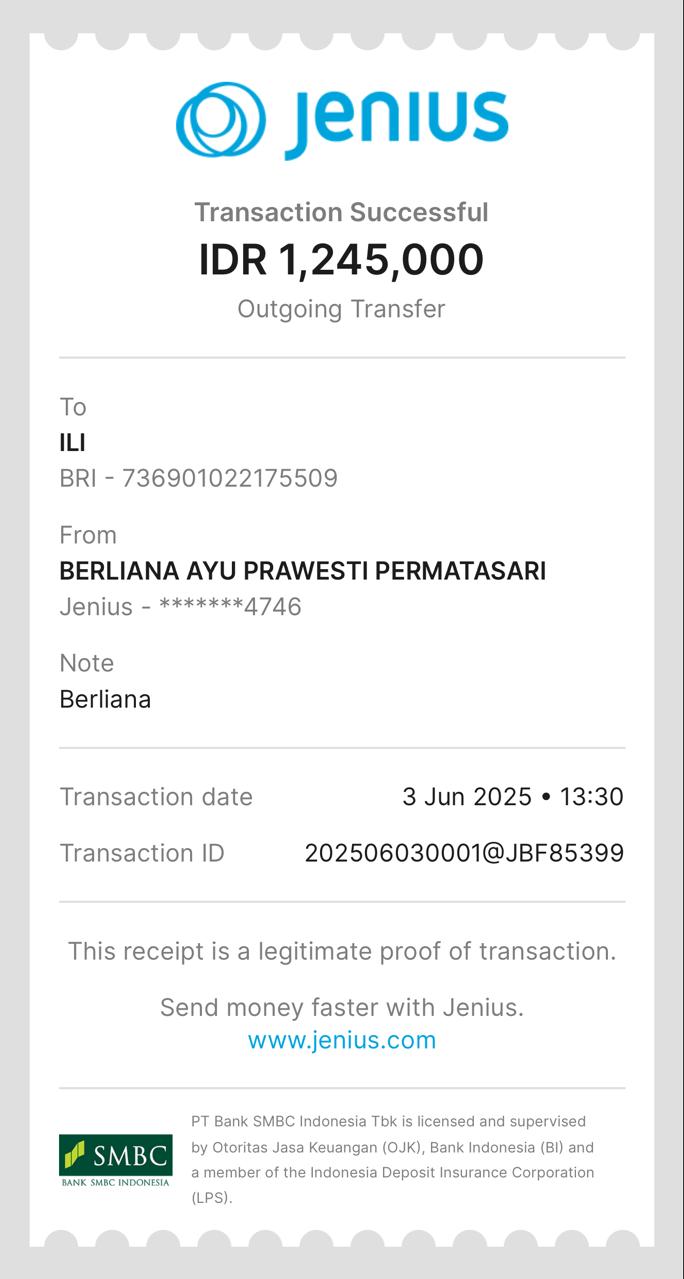Click the SMBC Bank Indonesia logo
Image resolution: width=684 pixels, height=1279 pixels.
(115, 1160)
